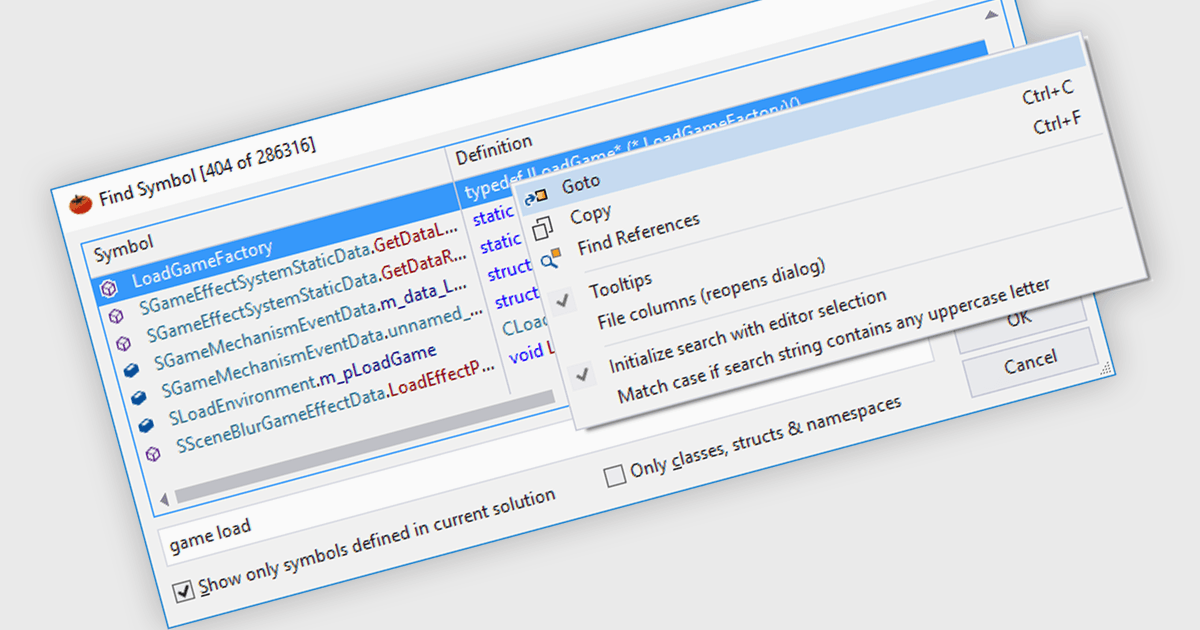Click the purple cube icon for GetDataR row
The width and height of the screenshot is (1200, 630).
tap(123, 343)
